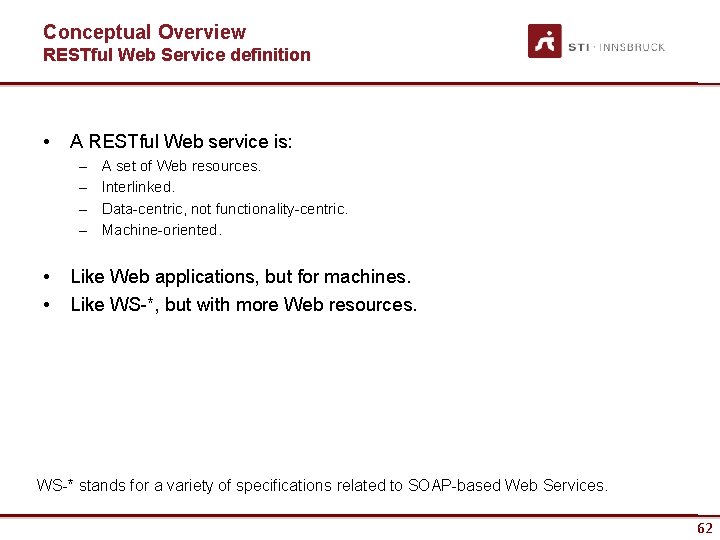Click the 'A RESTful Web service is:' bullet

(x=181, y=141)
